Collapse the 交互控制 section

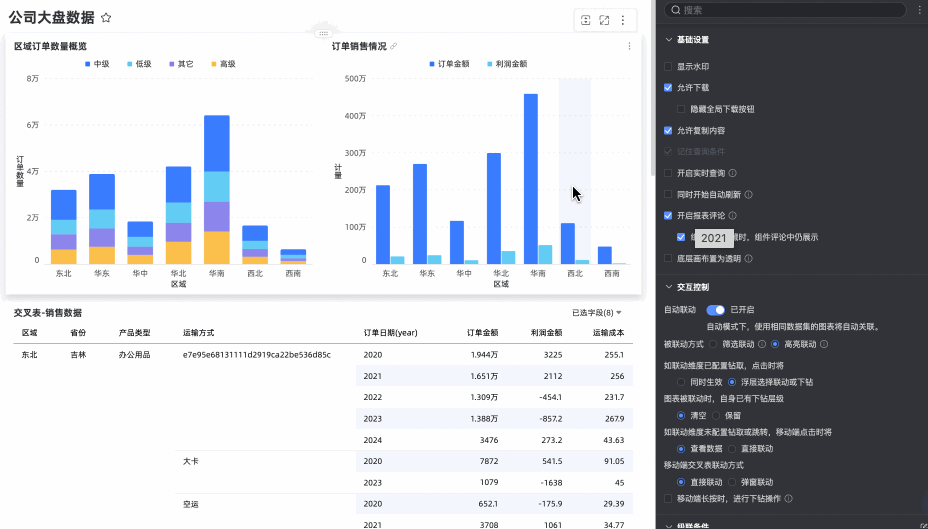coord(669,287)
